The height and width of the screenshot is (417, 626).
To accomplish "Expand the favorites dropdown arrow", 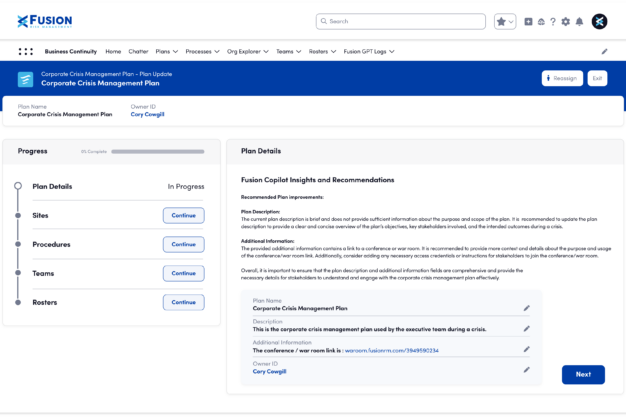I will 511,22.
